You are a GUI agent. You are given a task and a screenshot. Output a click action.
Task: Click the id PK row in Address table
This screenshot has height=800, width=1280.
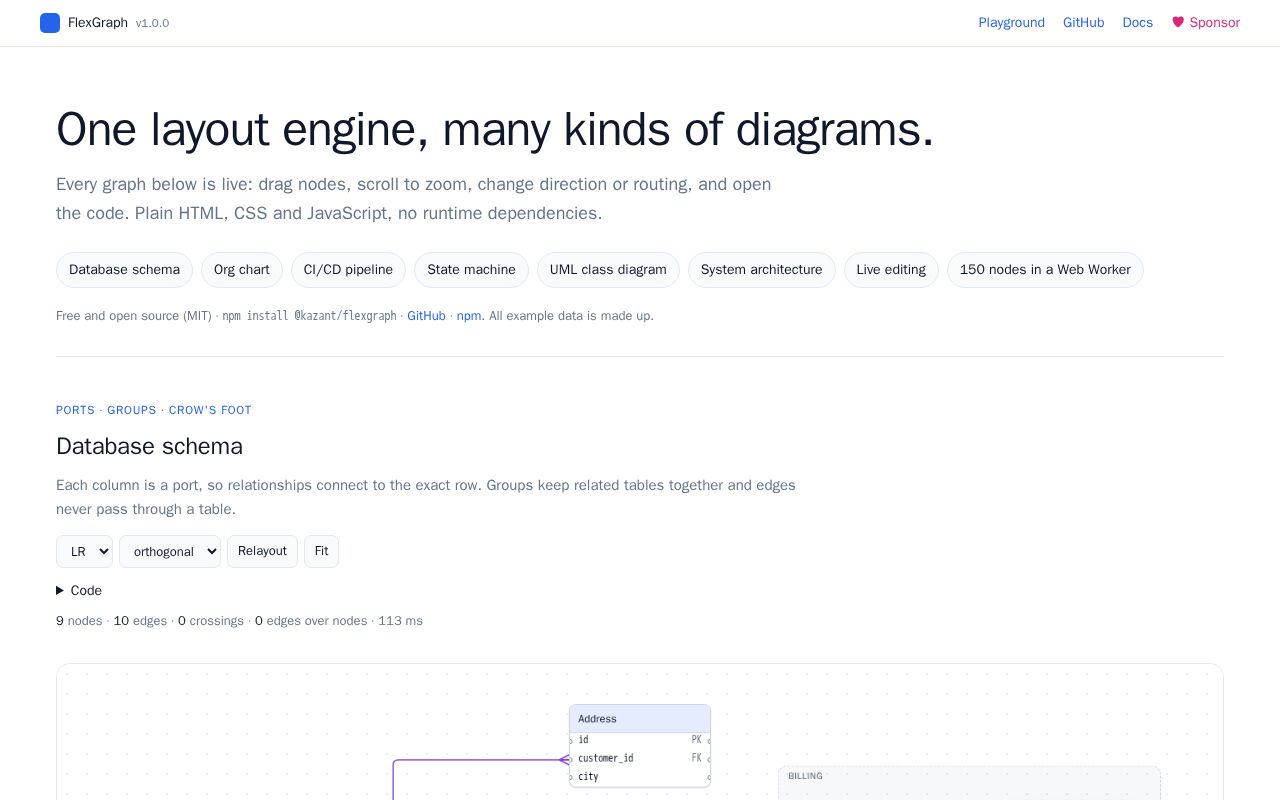(x=640, y=740)
